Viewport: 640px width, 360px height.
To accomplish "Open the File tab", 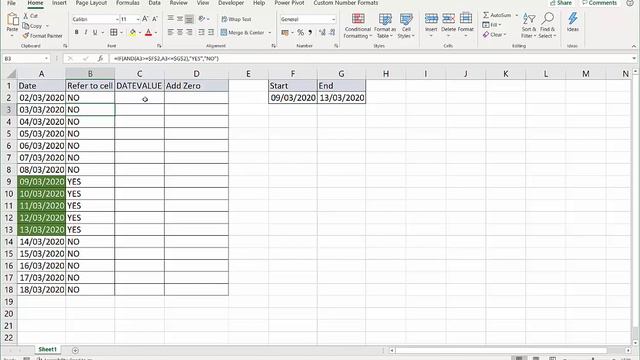I will tap(11, 3).
